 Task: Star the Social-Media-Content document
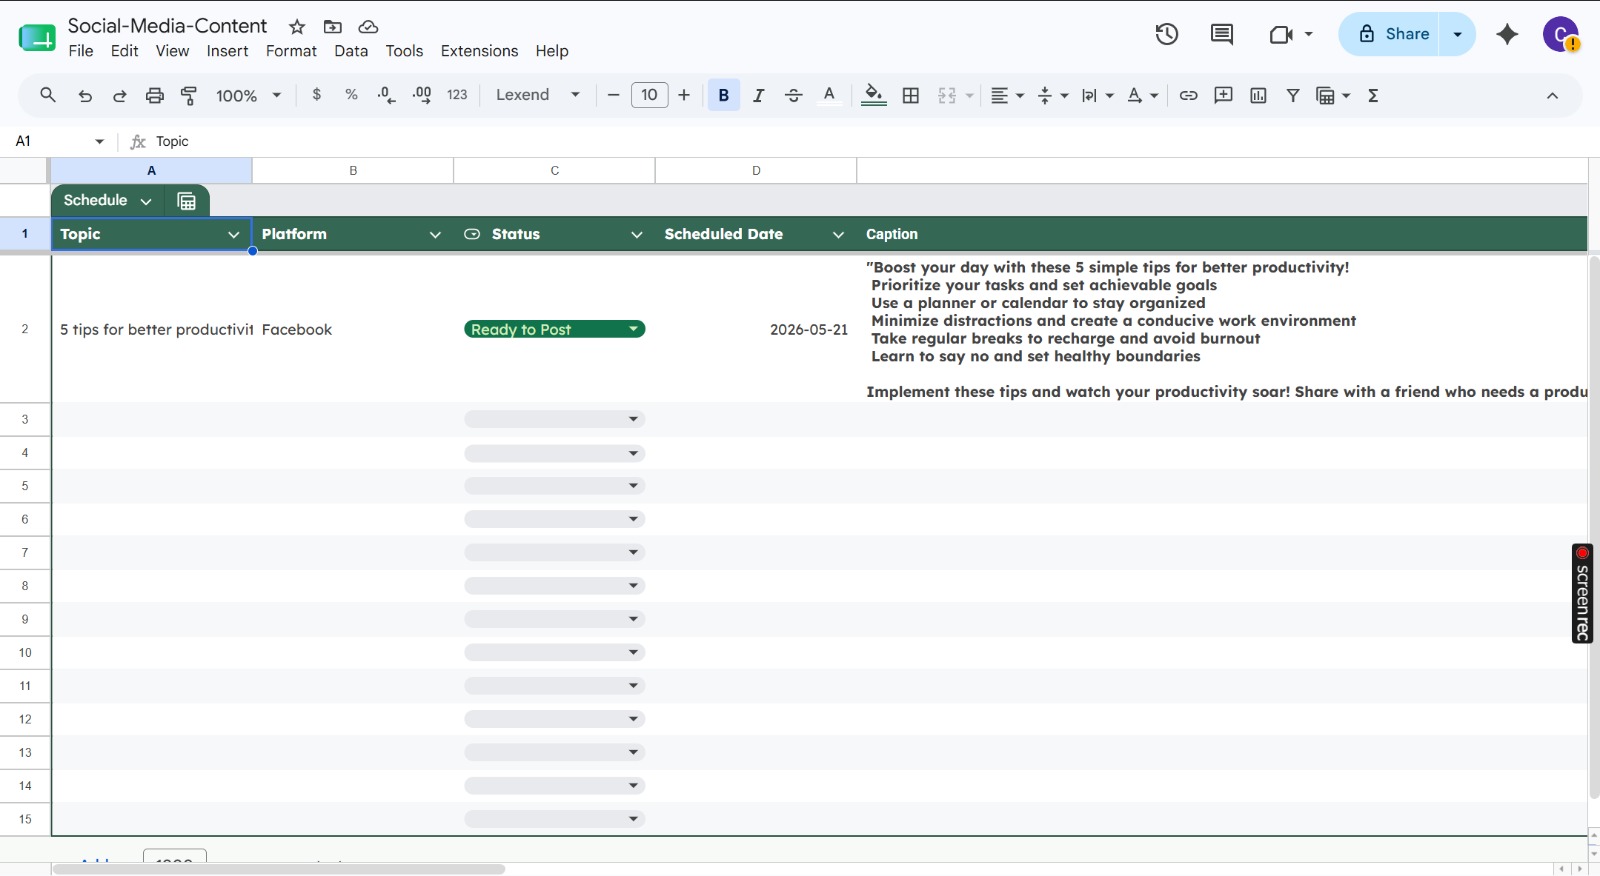(x=297, y=27)
